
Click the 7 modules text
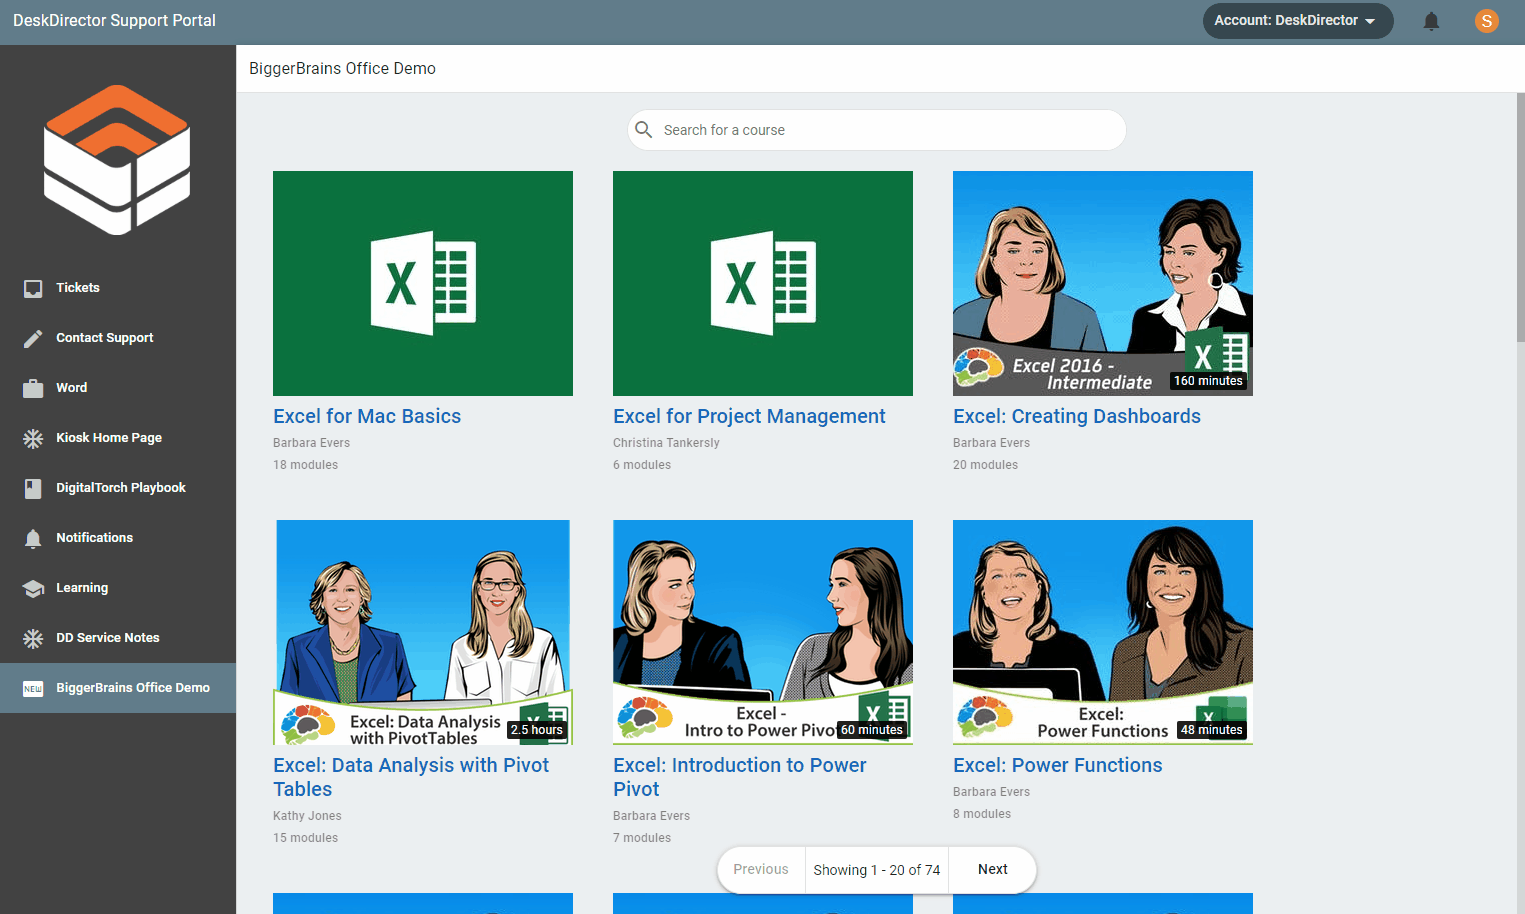coord(642,838)
